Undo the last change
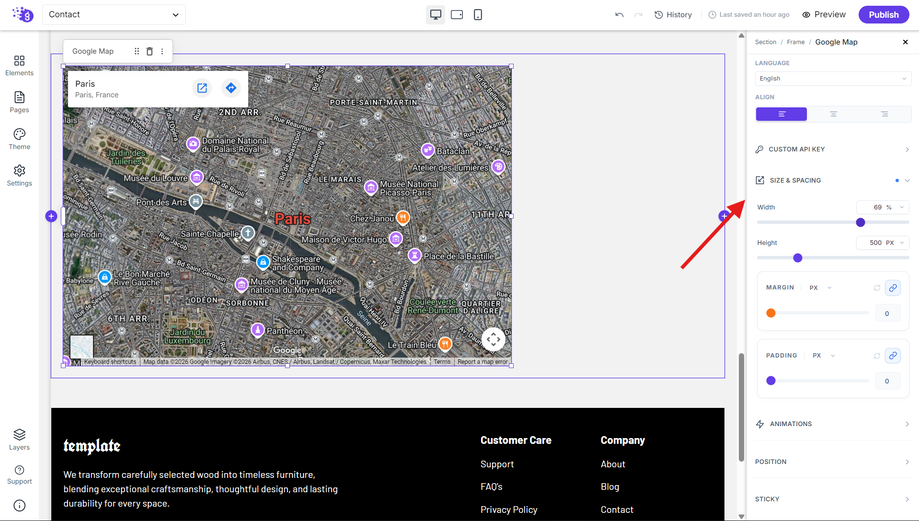Image resolution: width=919 pixels, height=521 pixels. click(x=619, y=15)
